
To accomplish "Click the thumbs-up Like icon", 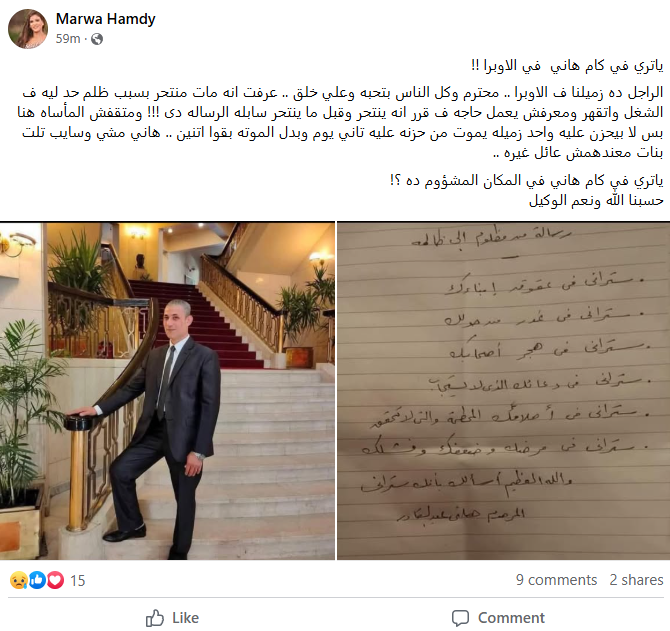I will [x=155, y=618].
